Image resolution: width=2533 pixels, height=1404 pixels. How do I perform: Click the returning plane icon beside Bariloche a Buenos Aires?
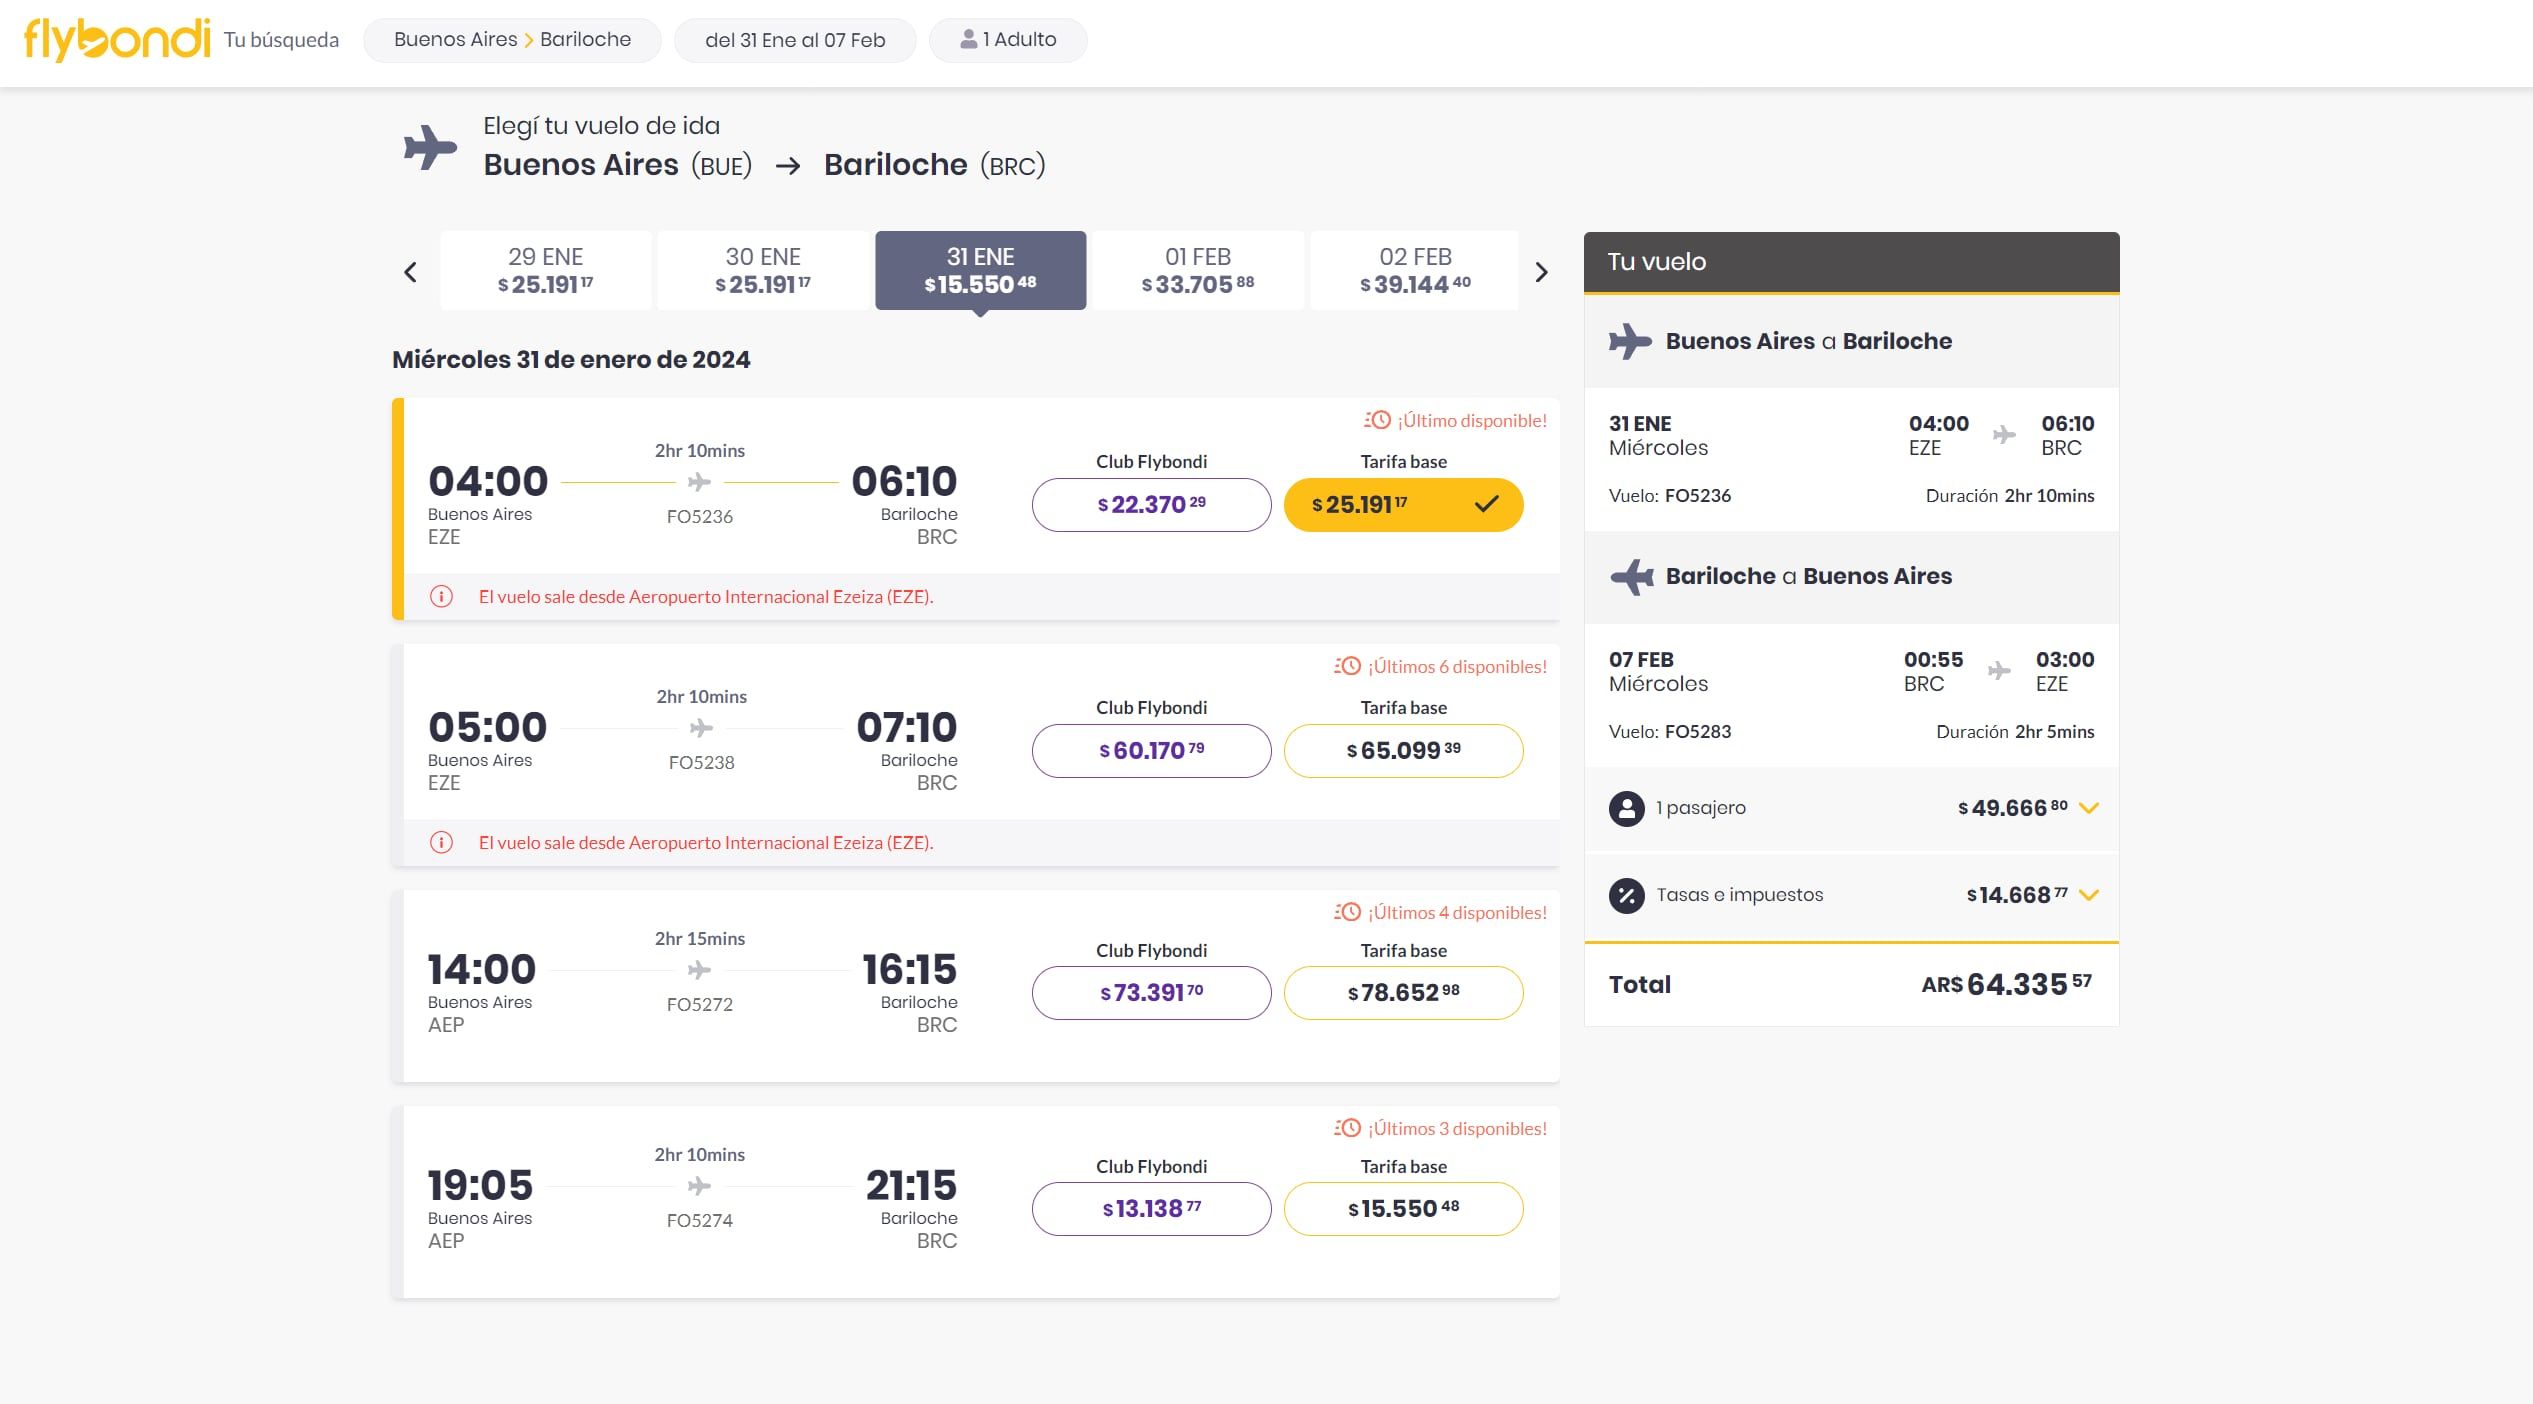(x=1631, y=577)
